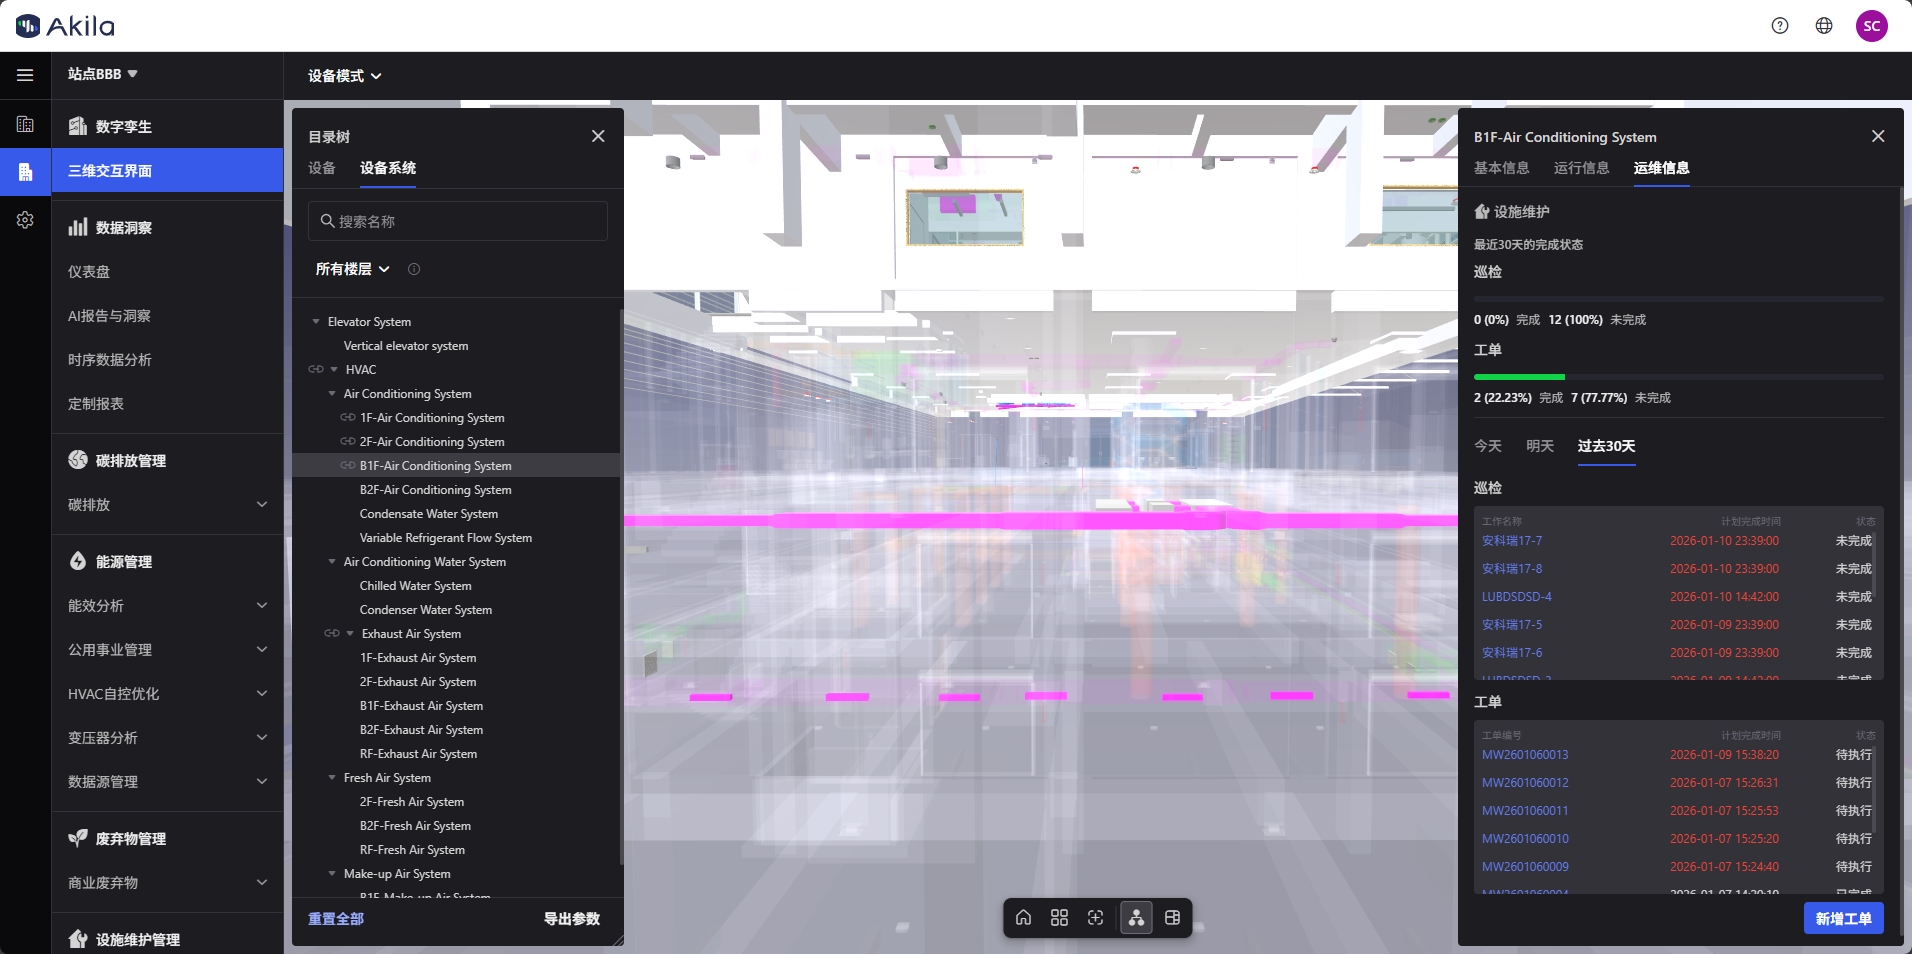The height and width of the screenshot is (954, 1912).
Task: Toggle the hamburger menu sidebar icon
Action: pos(25,75)
